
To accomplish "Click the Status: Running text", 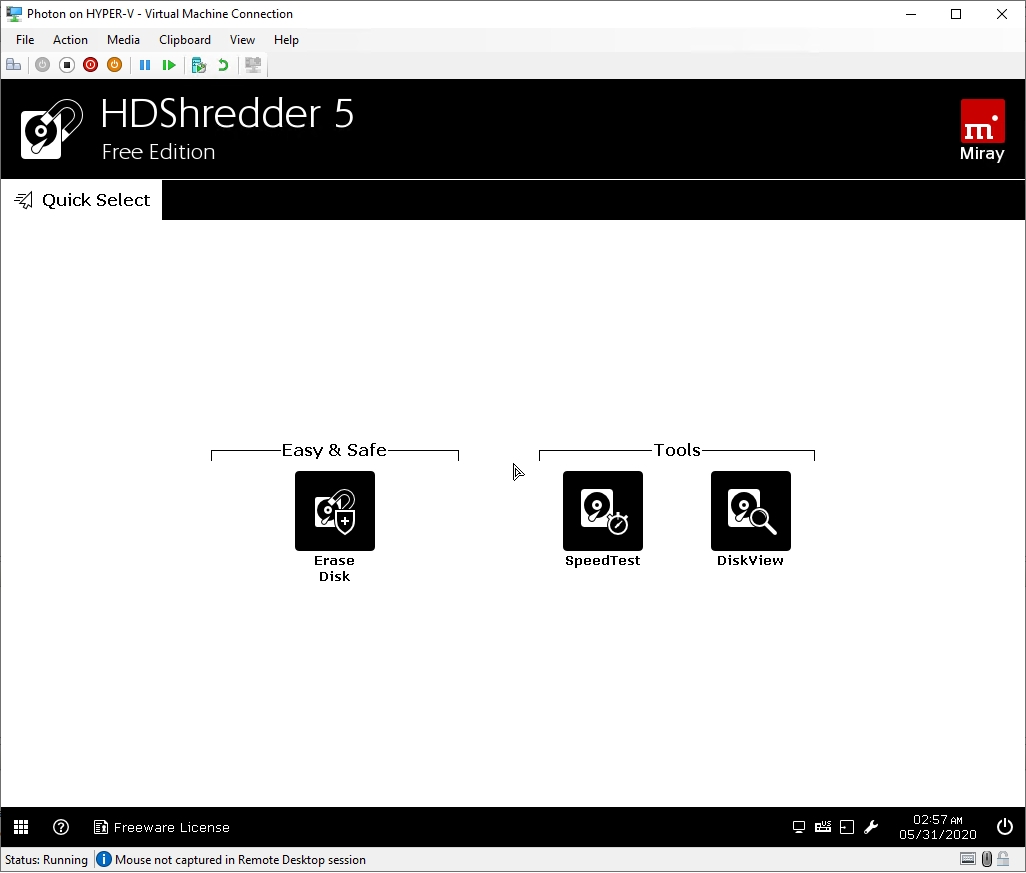I will 46,859.
